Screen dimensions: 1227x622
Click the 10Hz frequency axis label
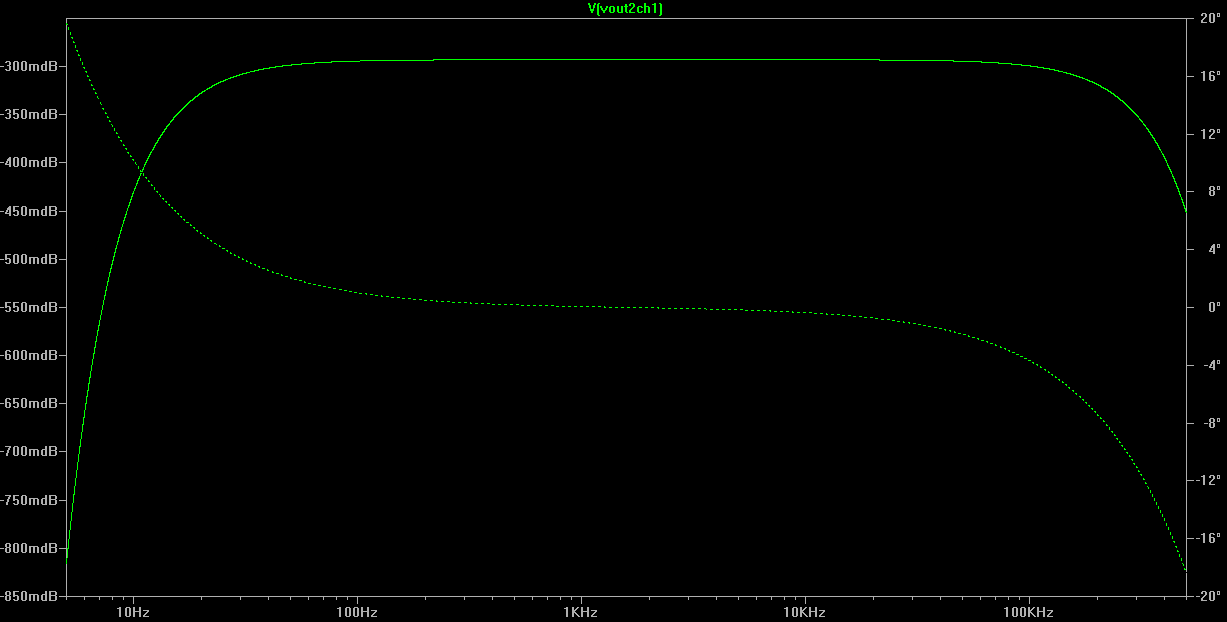point(132,611)
